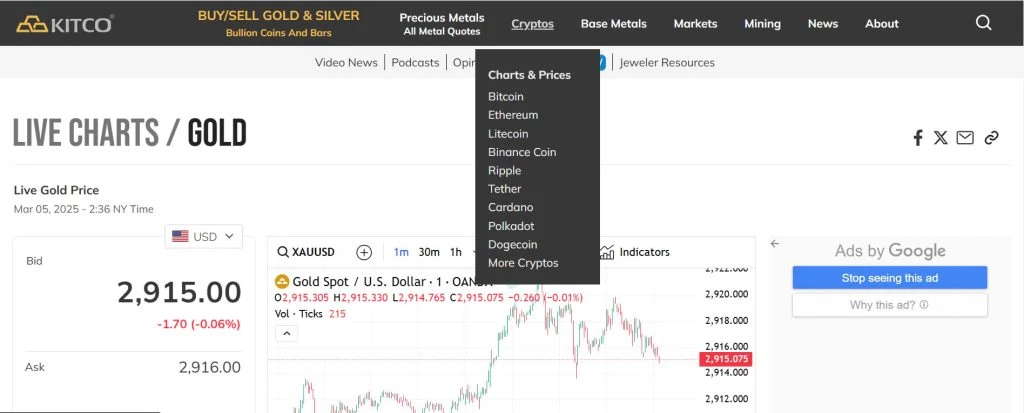Select the 1h chart interval
This screenshot has height=413, width=1024.
(x=456, y=252)
